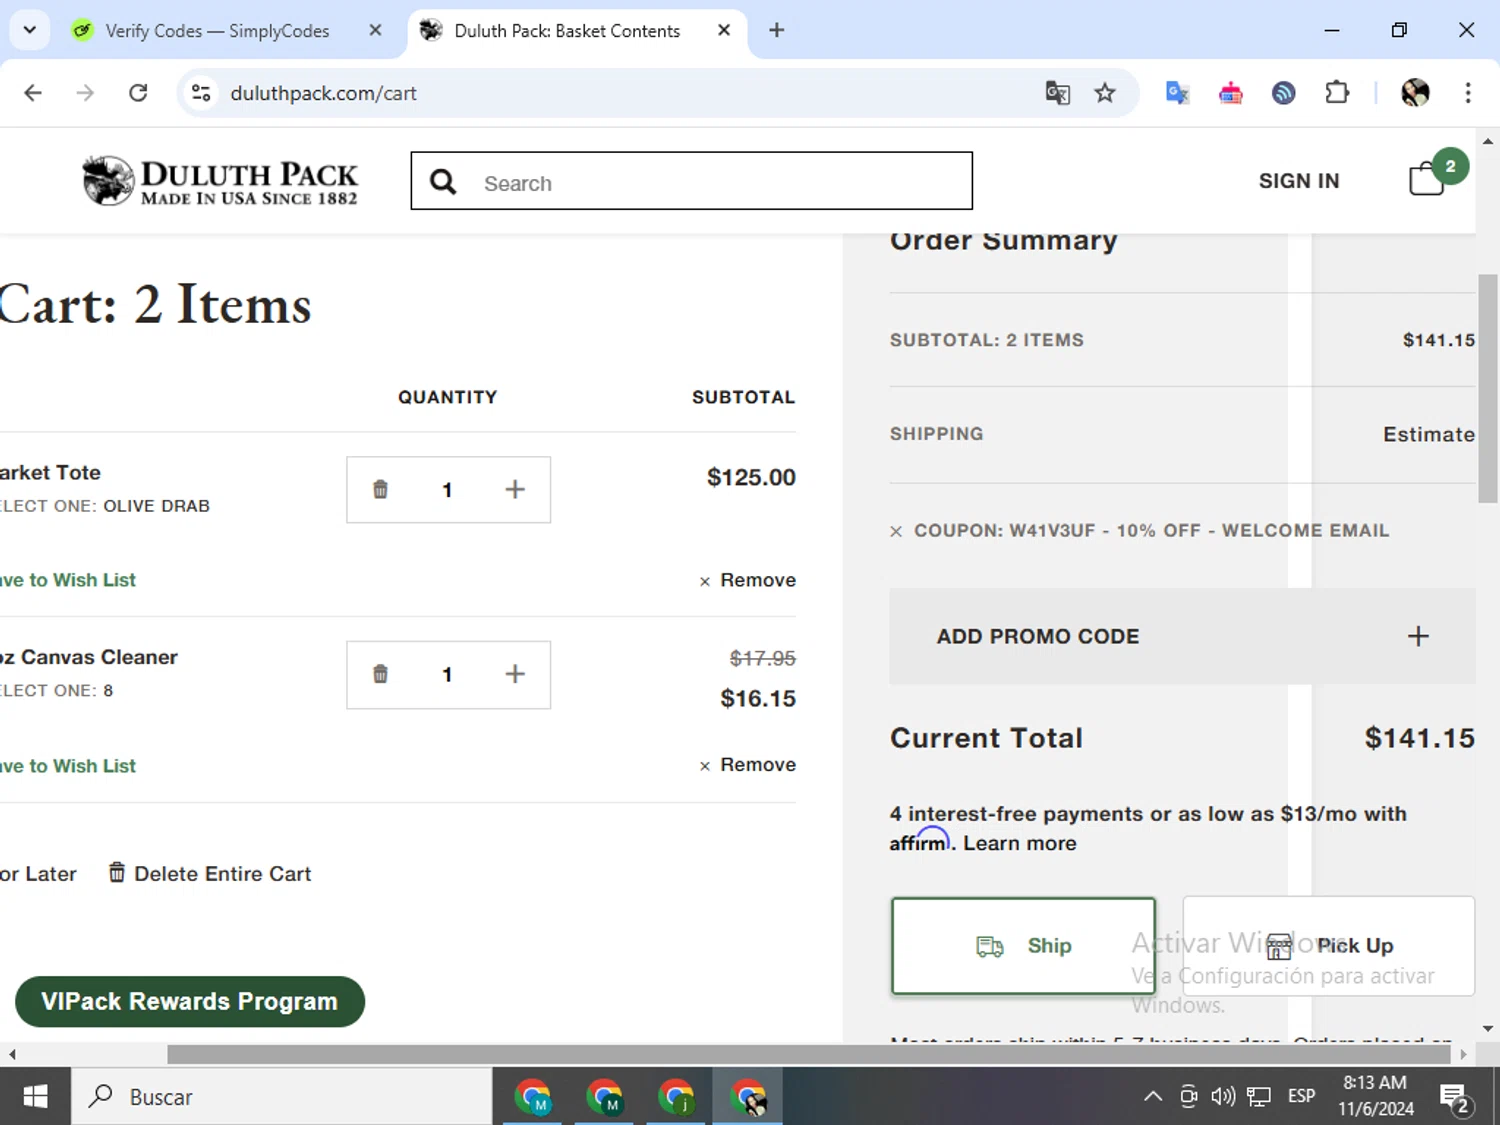This screenshot has width=1500, height=1125.
Task: Switch to Verify Codes SimplyCodes tab
Action: (217, 31)
